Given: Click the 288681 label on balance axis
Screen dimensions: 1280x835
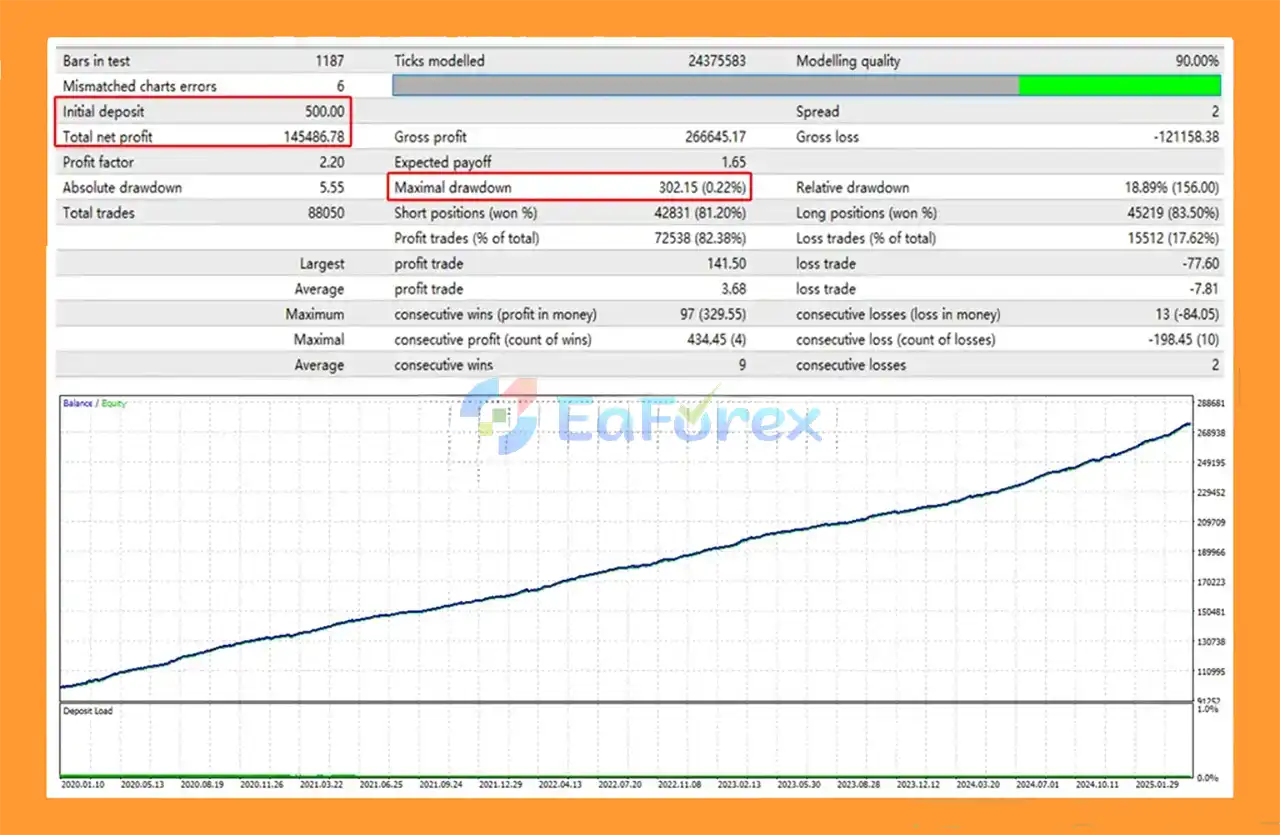Looking at the screenshot, I should tap(1212, 403).
